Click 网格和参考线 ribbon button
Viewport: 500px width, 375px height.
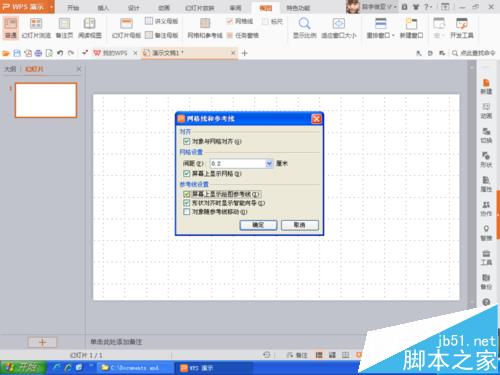[x=205, y=28]
